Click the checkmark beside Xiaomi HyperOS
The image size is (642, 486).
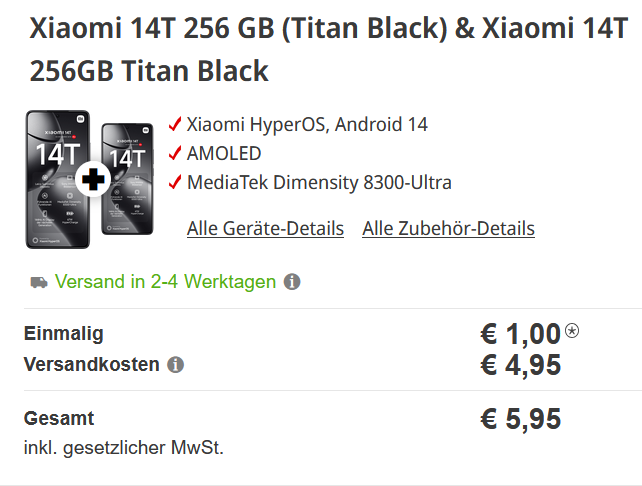[x=176, y=125]
